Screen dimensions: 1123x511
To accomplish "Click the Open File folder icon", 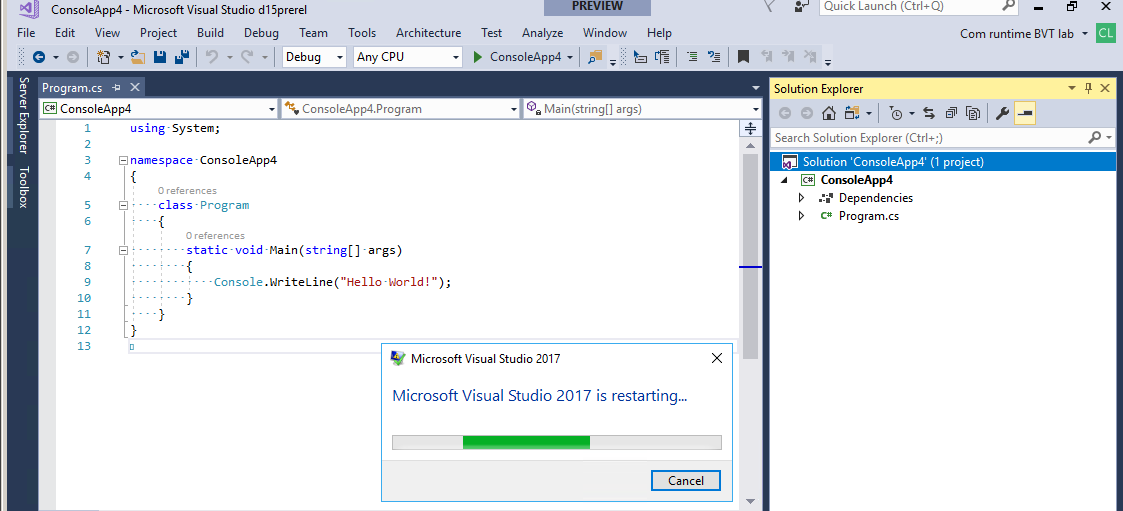I will (138, 57).
